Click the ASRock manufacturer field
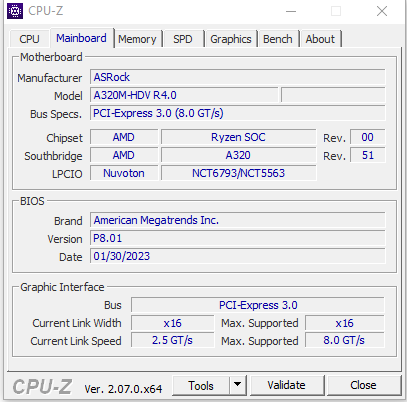The image size is (407, 402). point(237,77)
